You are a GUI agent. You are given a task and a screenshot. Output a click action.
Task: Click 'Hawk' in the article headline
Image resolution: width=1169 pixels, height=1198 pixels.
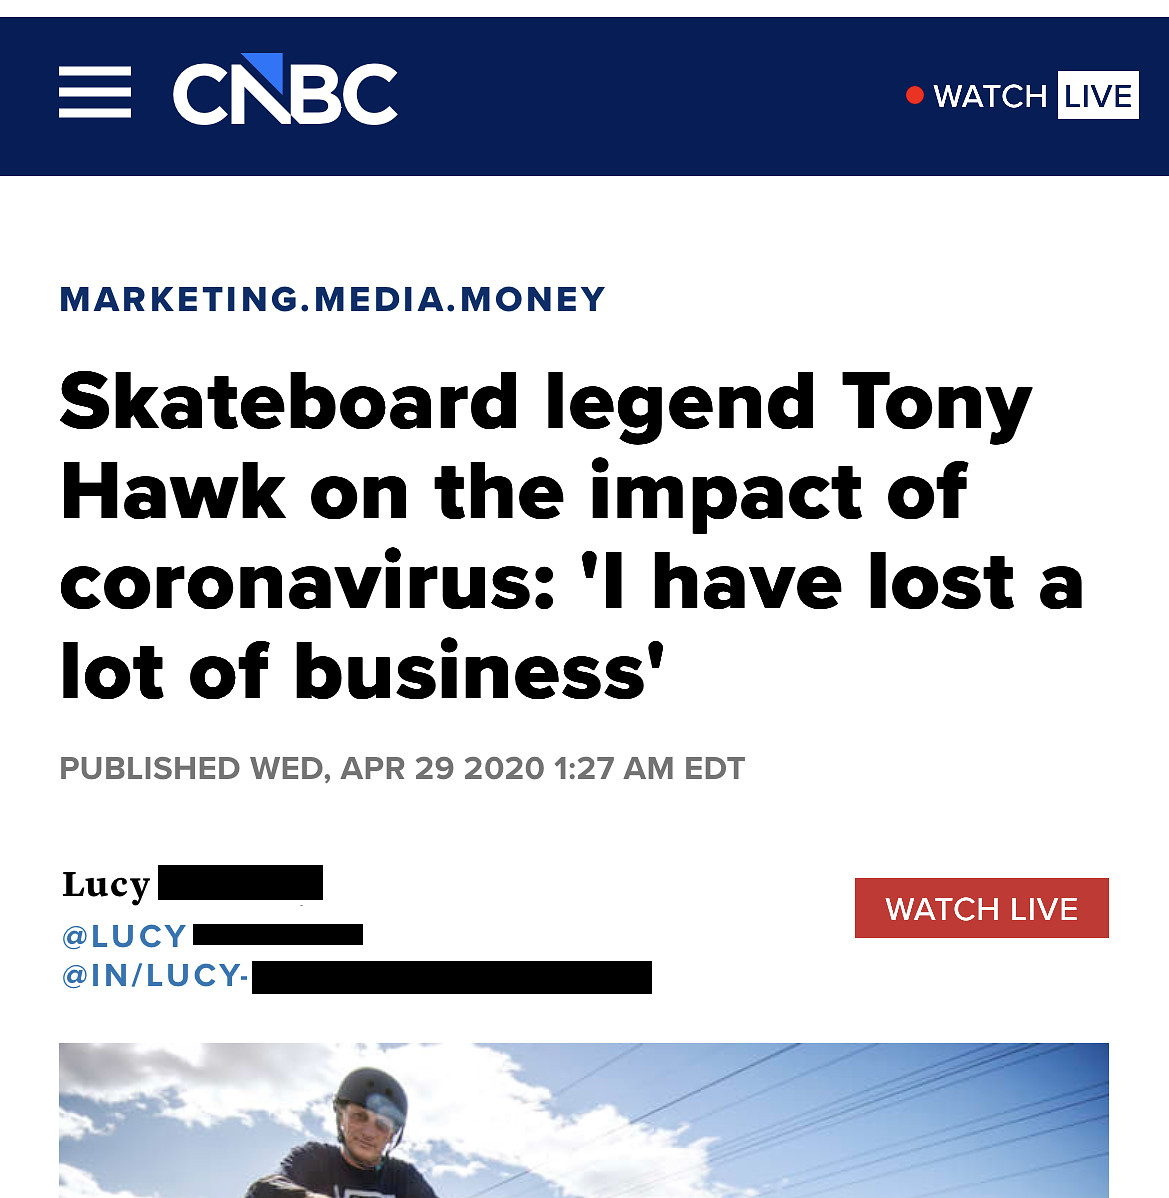coord(173,492)
